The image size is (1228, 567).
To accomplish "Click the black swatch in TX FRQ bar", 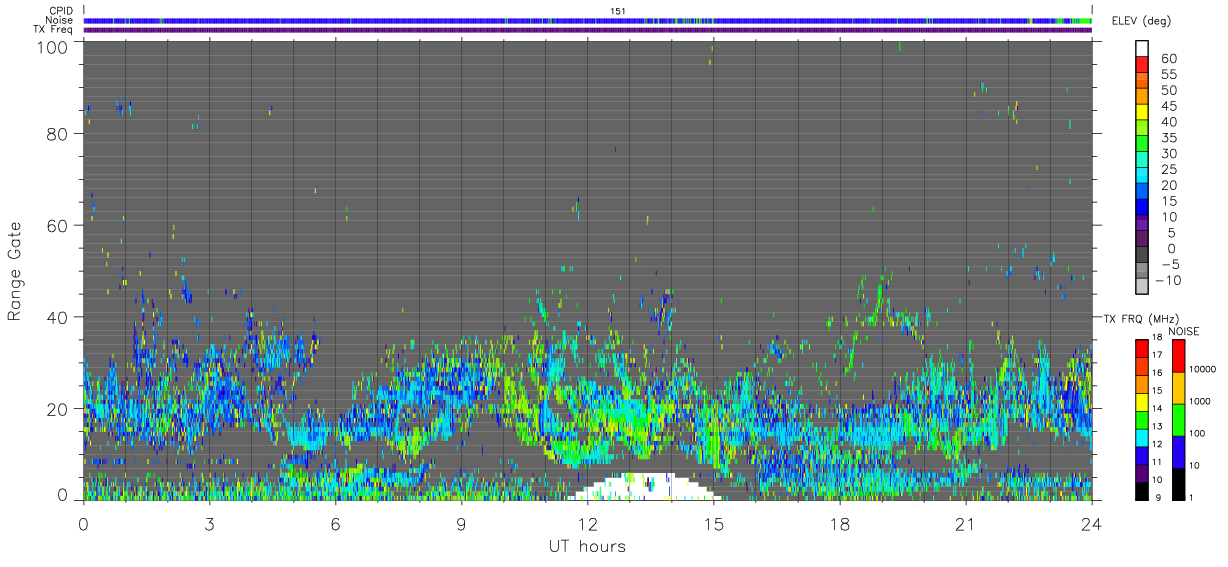I will (x=1143, y=491).
